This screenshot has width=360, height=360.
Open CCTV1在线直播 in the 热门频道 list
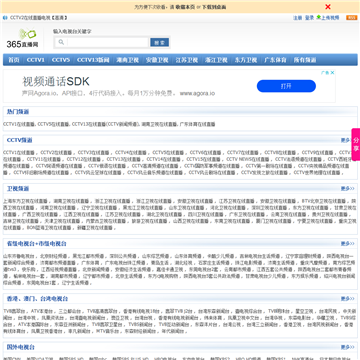click(19, 124)
